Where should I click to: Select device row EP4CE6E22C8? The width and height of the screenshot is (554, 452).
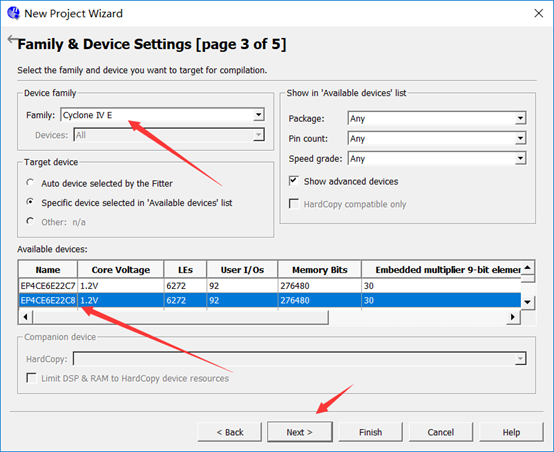tap(270, 300)
